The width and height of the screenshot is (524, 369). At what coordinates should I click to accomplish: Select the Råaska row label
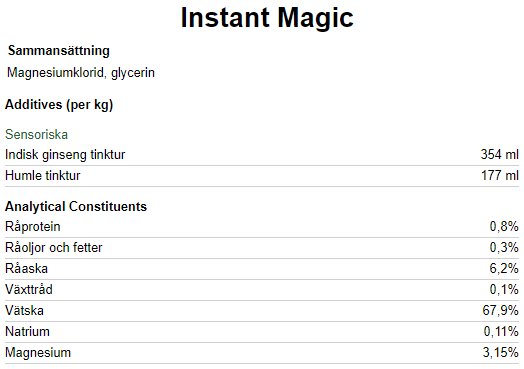26,269
